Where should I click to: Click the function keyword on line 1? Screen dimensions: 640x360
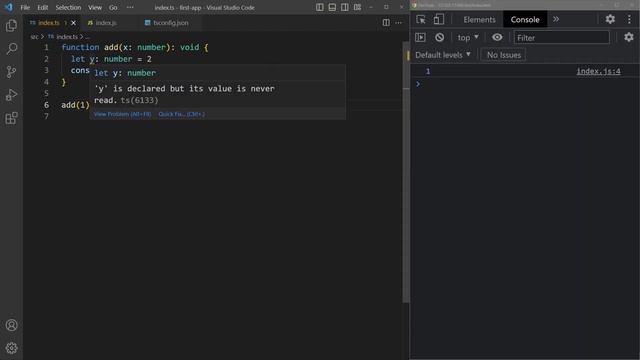pyautogui.click(x=80, y=47)
